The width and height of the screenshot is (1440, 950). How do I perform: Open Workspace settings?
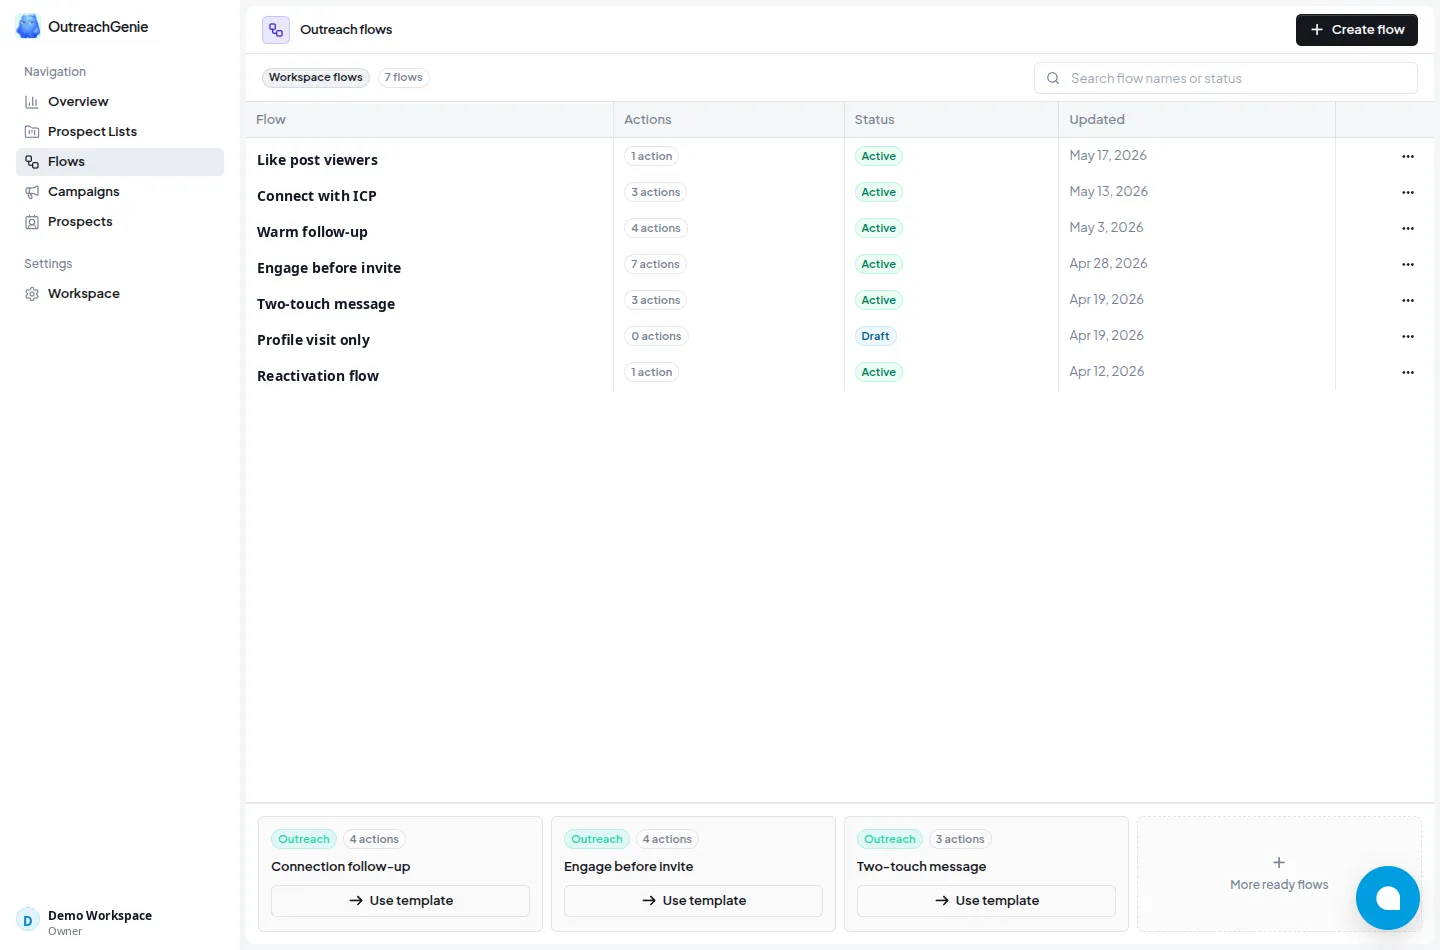point(120,294)
